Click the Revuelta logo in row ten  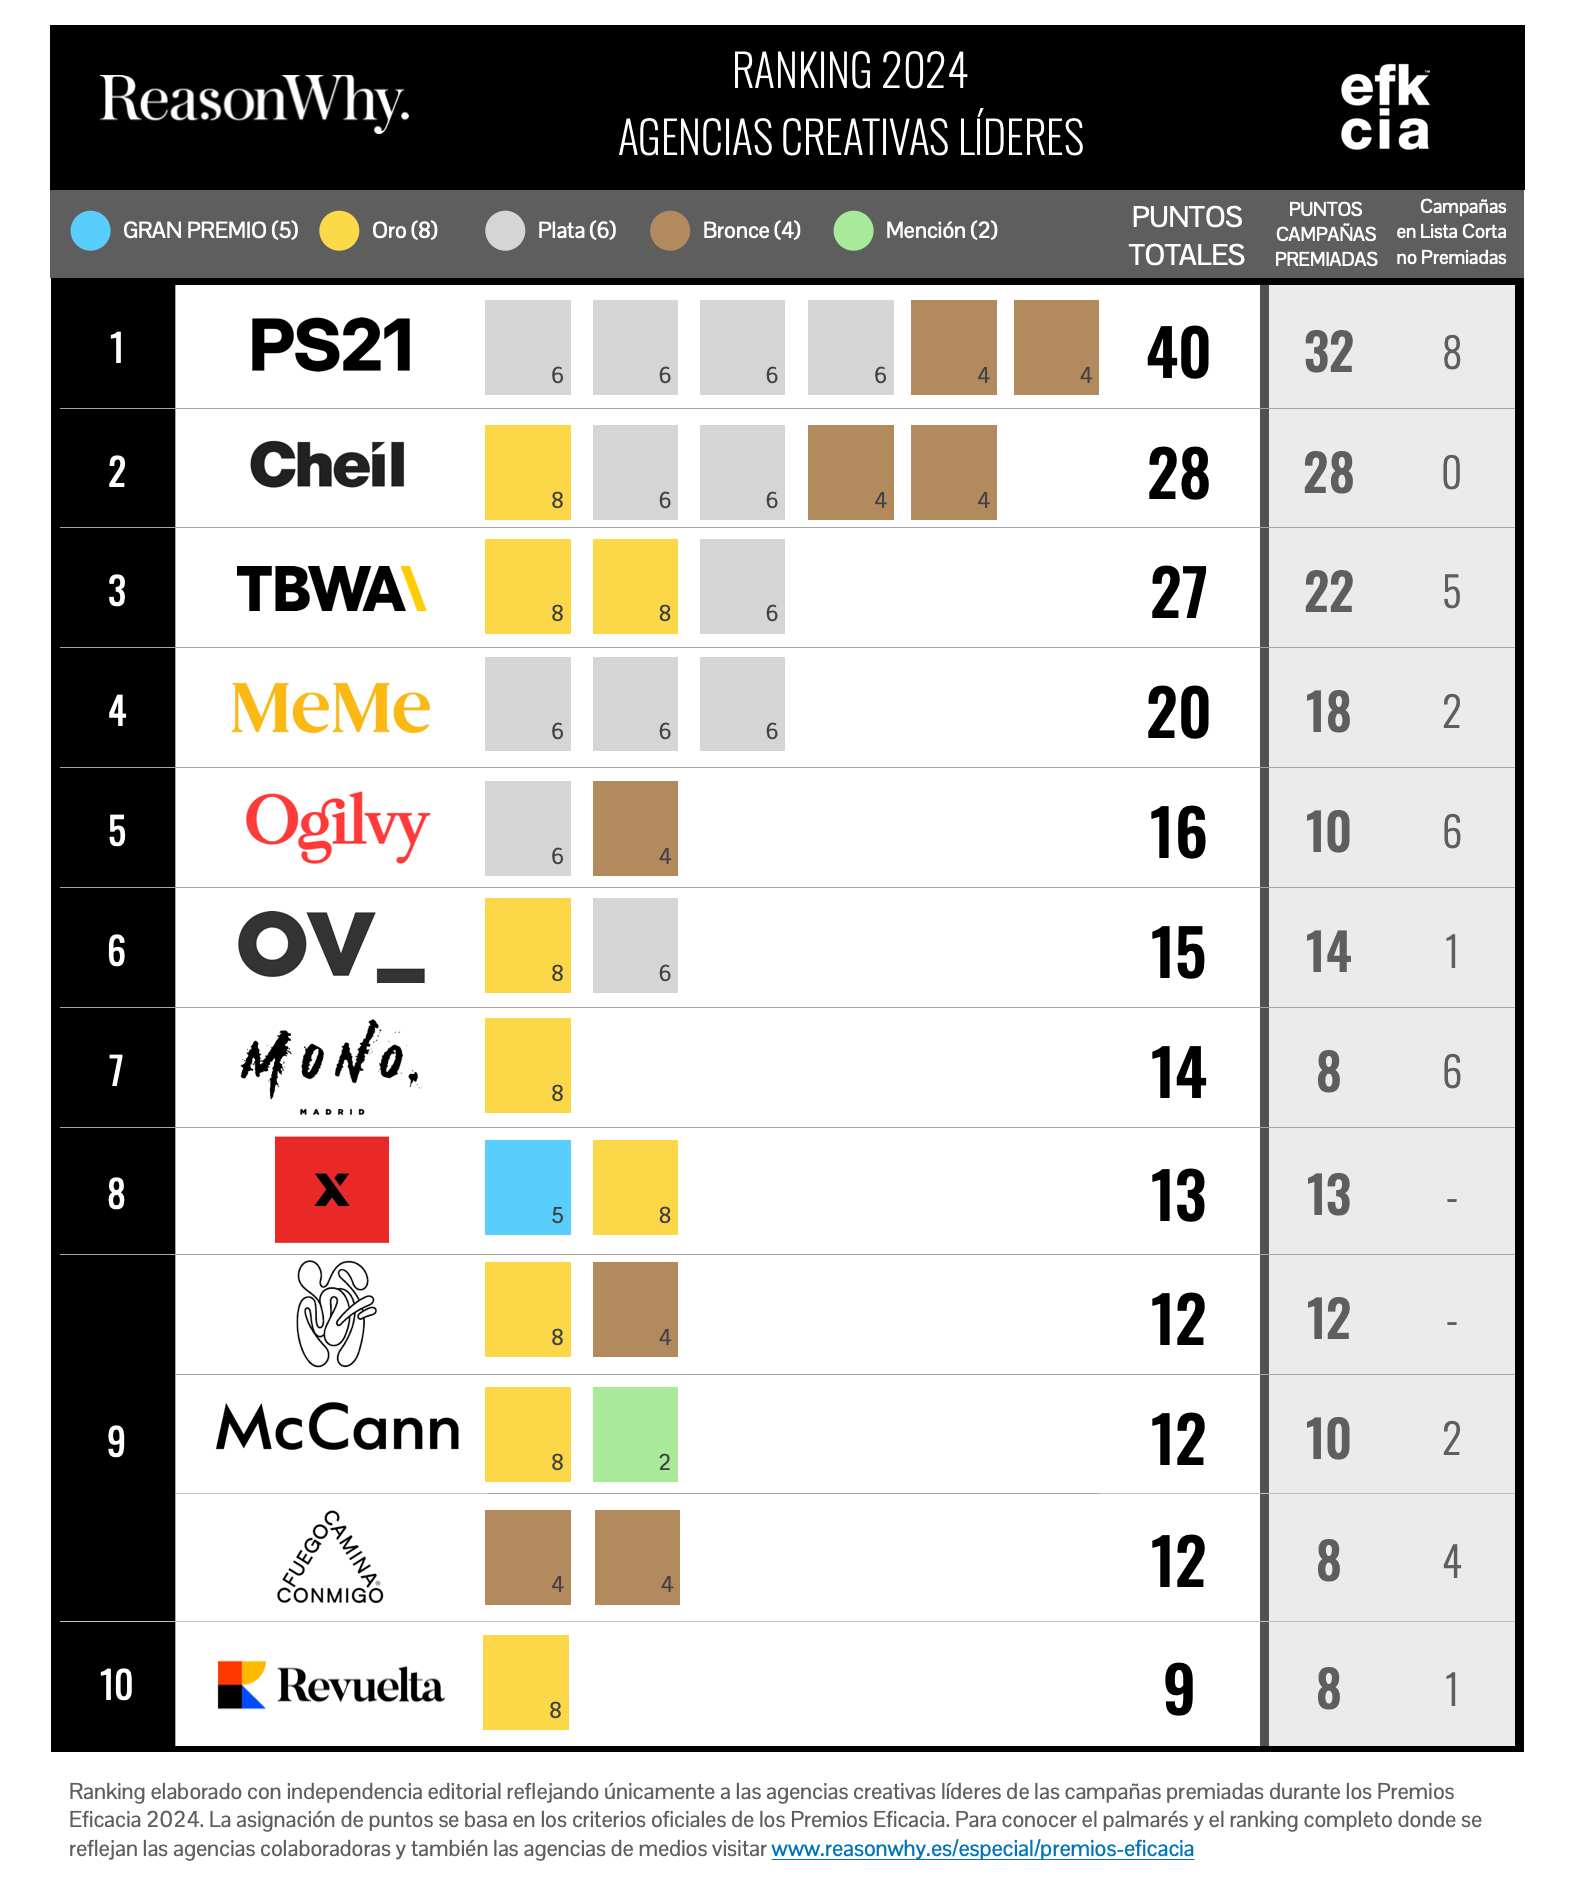point(331,1685)
